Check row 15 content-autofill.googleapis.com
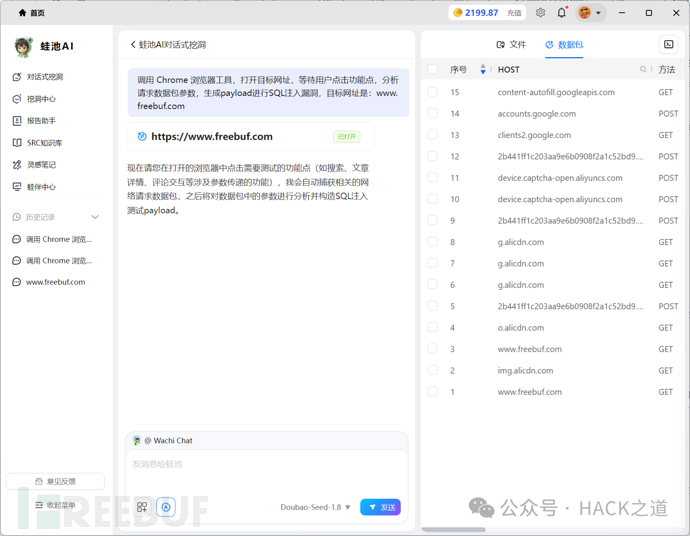Viewport: 690px width, 536px height. 433,92
